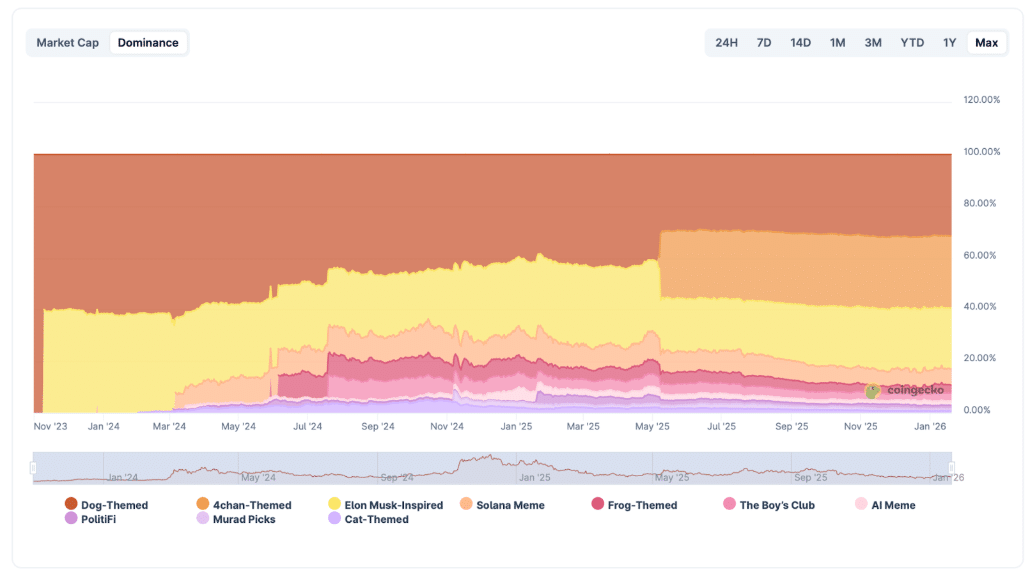Click the Solana Meme color swatch

466,505
